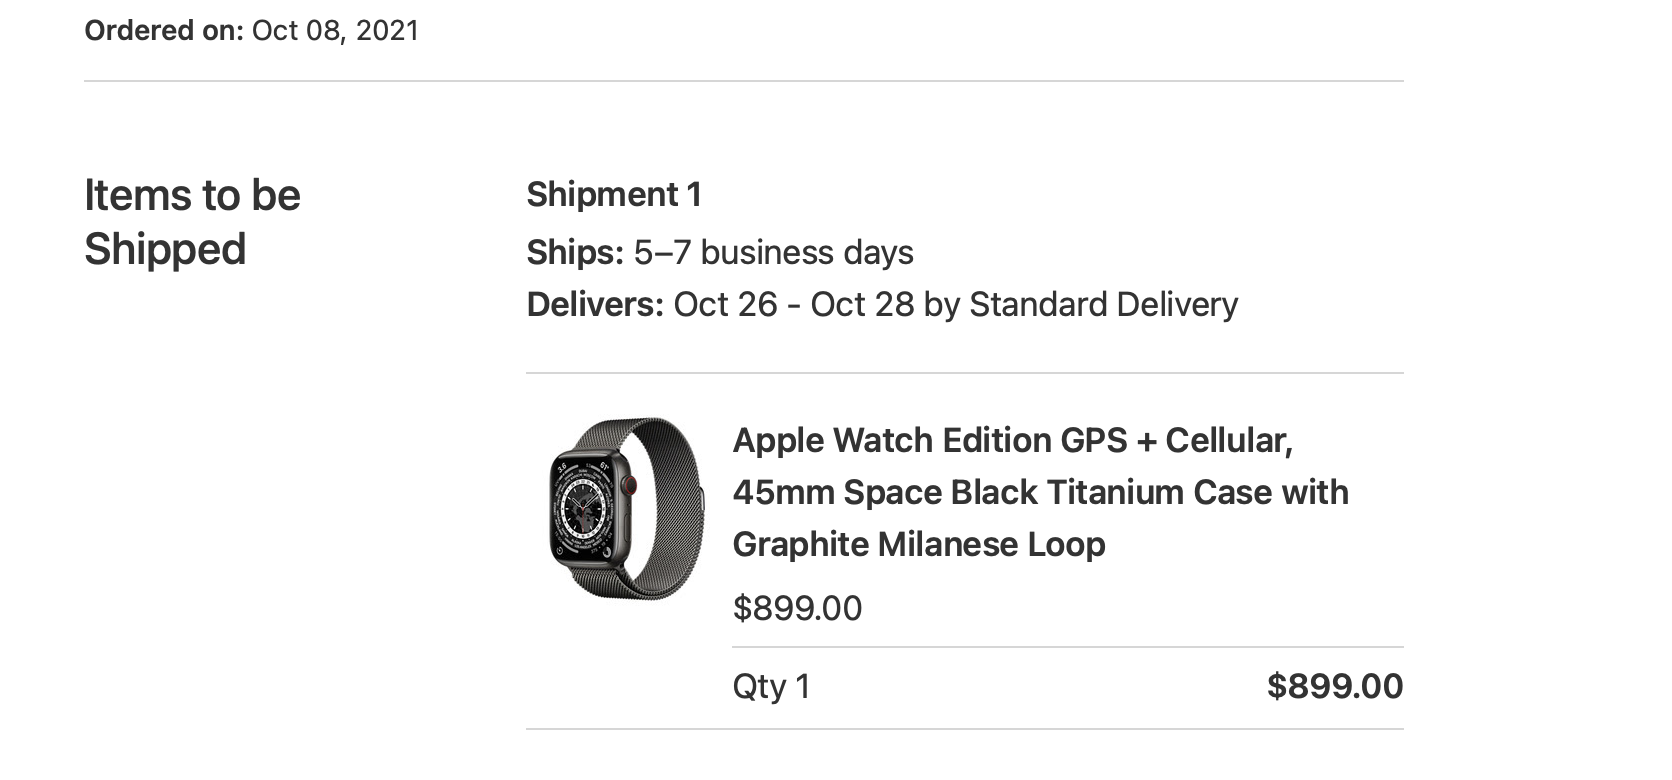The image size is (1672, 780).
Task: Click the Items to be Shipped heading
Action: click(x=192, y=222)
